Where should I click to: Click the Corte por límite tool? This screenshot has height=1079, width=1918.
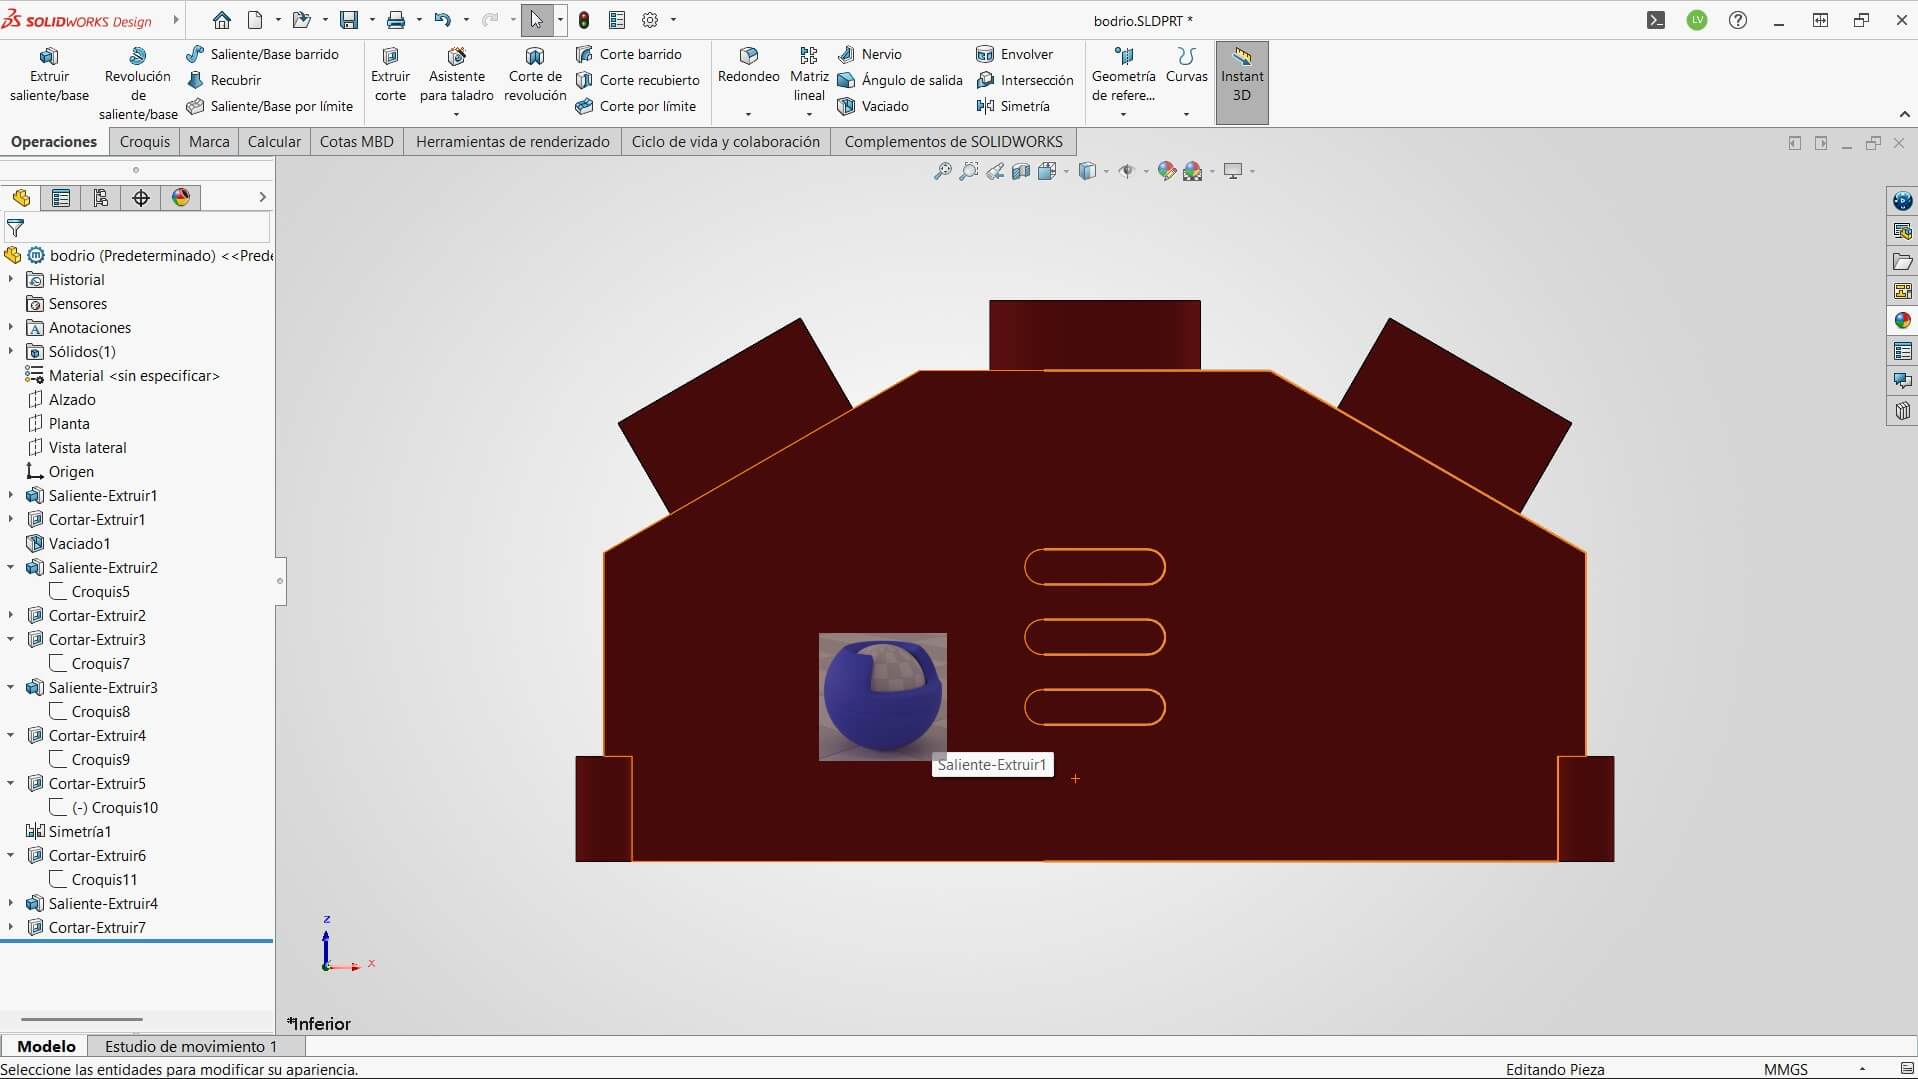pyautogui.click(x=636, y=106)
